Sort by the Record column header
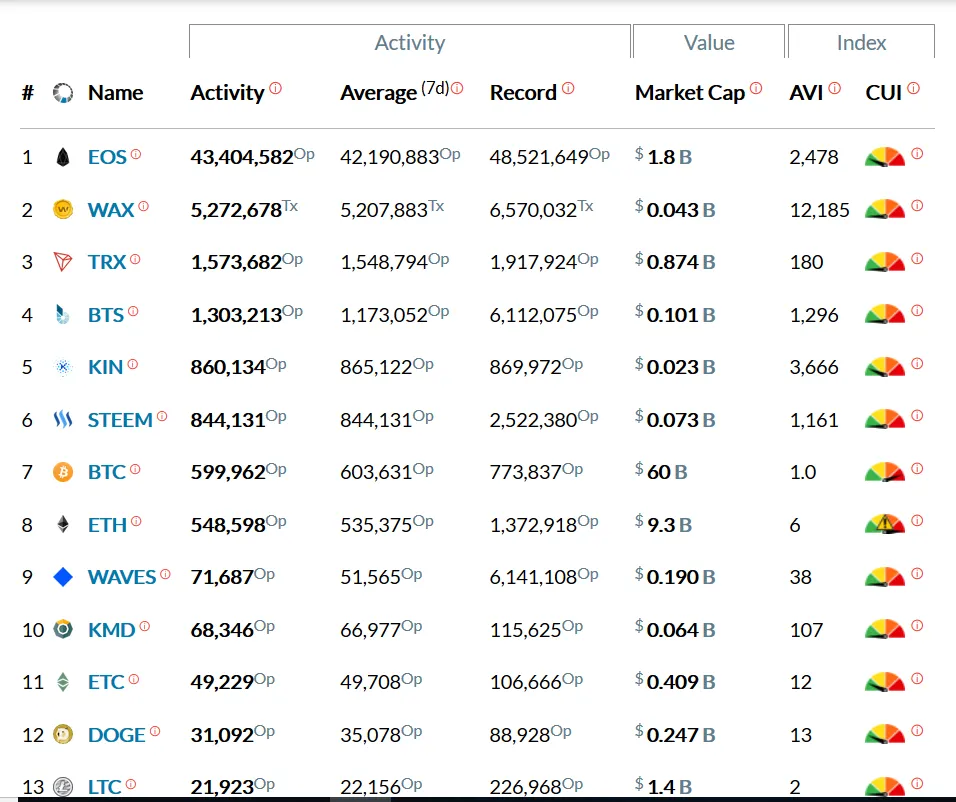 [x=523, y=93]
